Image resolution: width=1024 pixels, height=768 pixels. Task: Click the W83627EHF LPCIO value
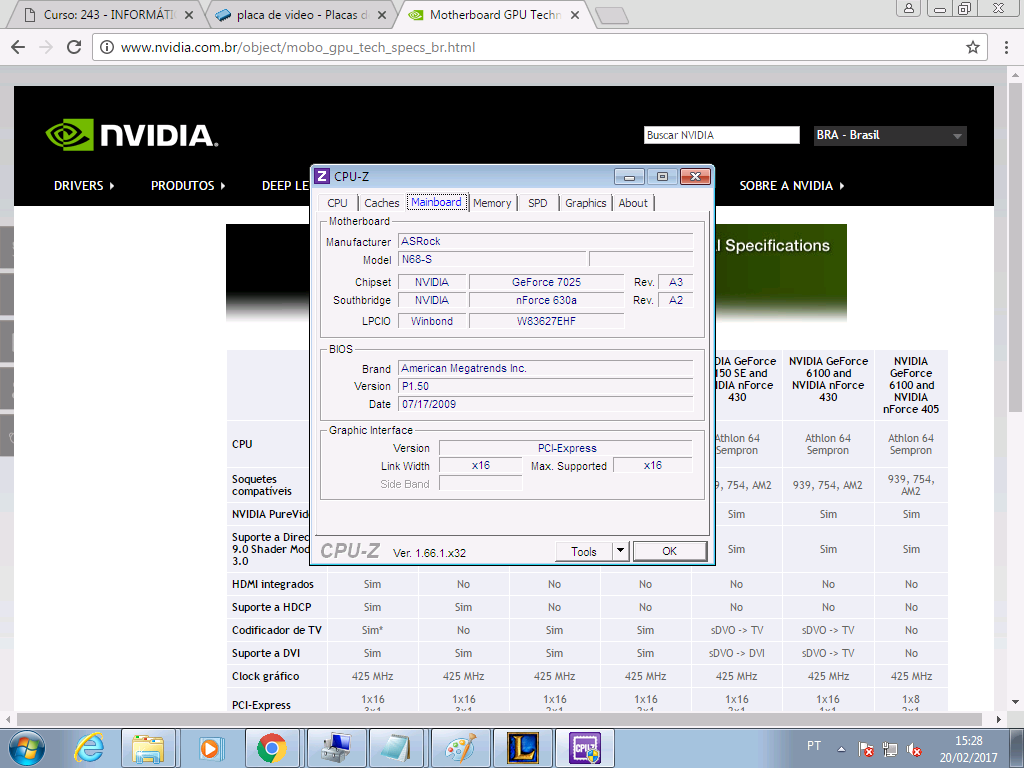[x=547, y=321]
